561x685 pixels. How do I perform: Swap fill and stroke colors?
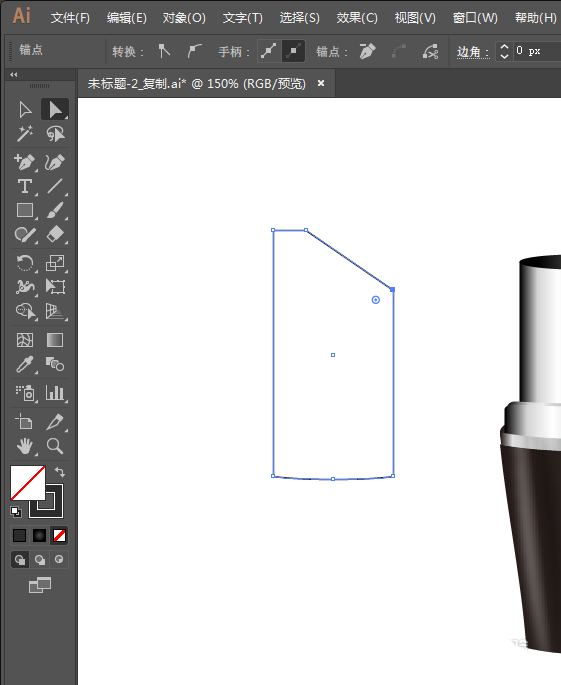point(60,472)
